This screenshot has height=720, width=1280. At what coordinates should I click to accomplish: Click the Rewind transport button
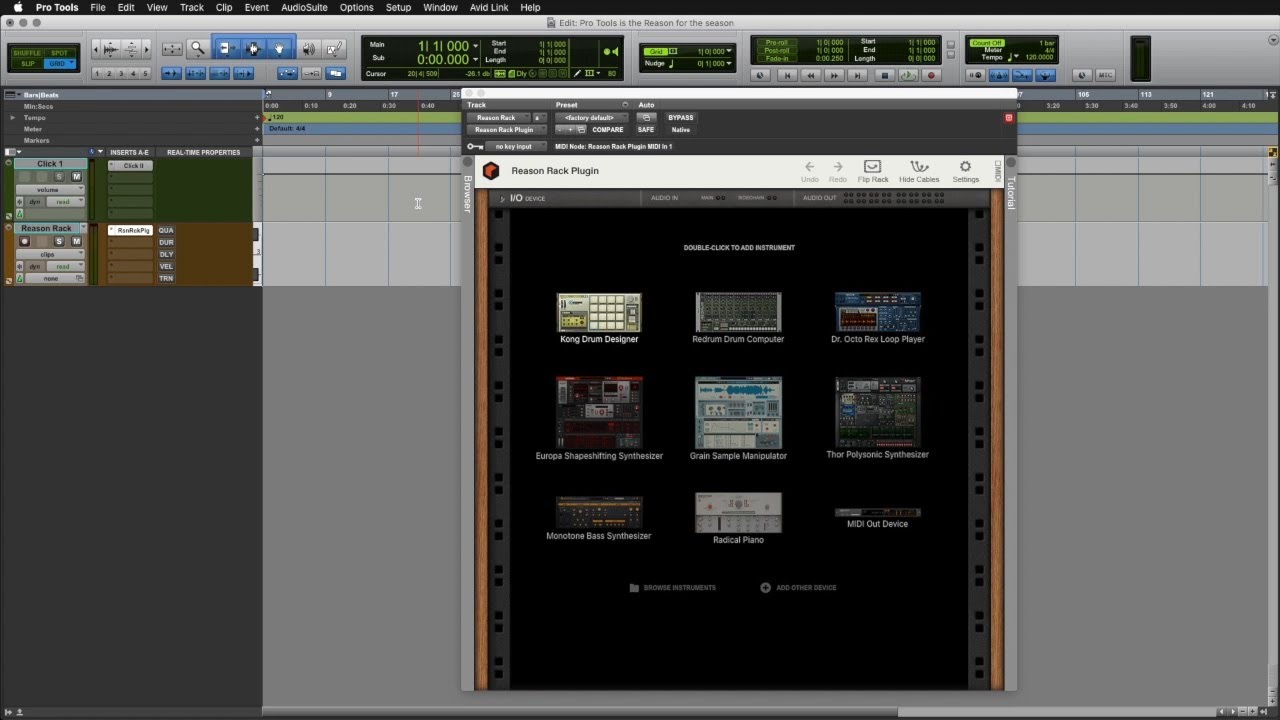[810, 75]
